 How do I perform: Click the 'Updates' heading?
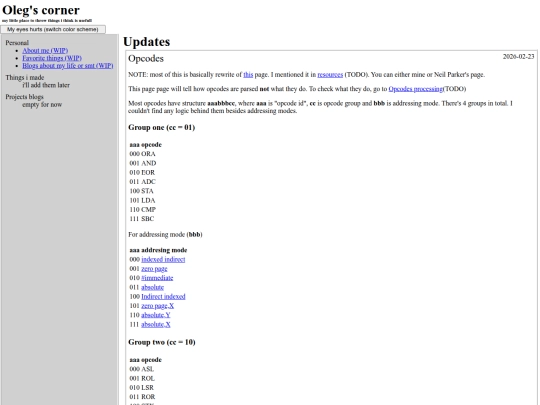pyautogui.click(x=147, y=42)
